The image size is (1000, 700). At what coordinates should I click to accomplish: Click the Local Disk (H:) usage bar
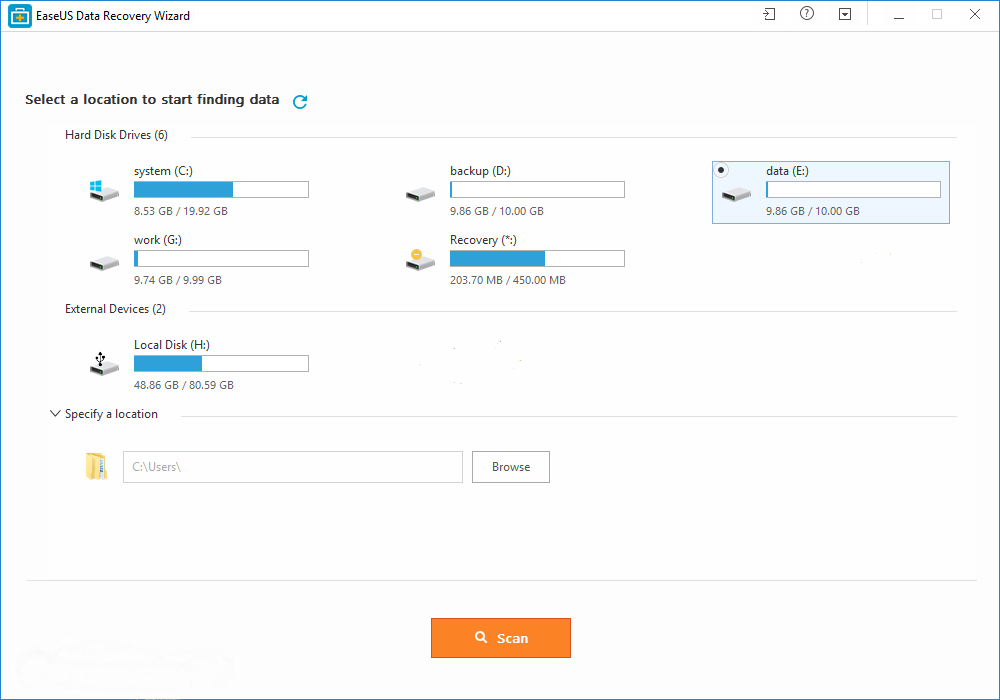point(221,363)
